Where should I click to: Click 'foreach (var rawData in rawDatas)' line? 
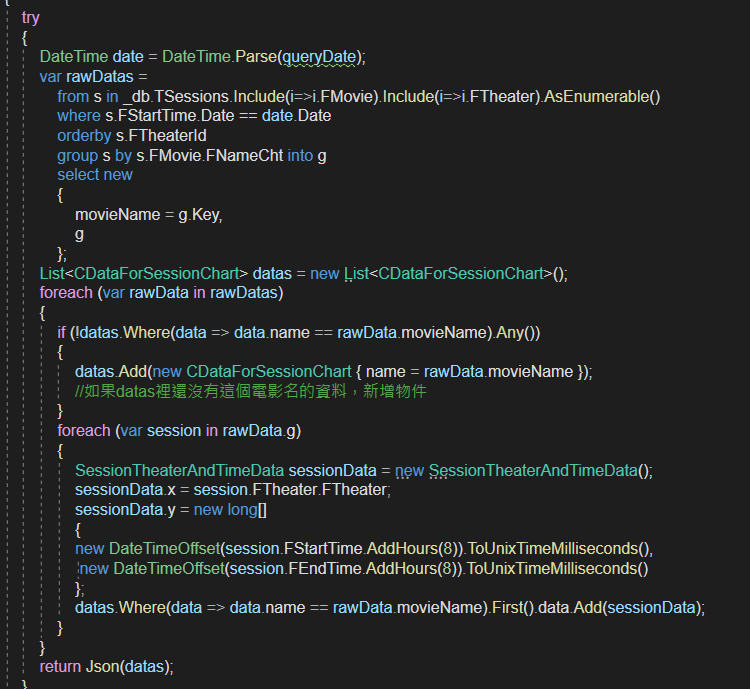click(x=162, y=293)
